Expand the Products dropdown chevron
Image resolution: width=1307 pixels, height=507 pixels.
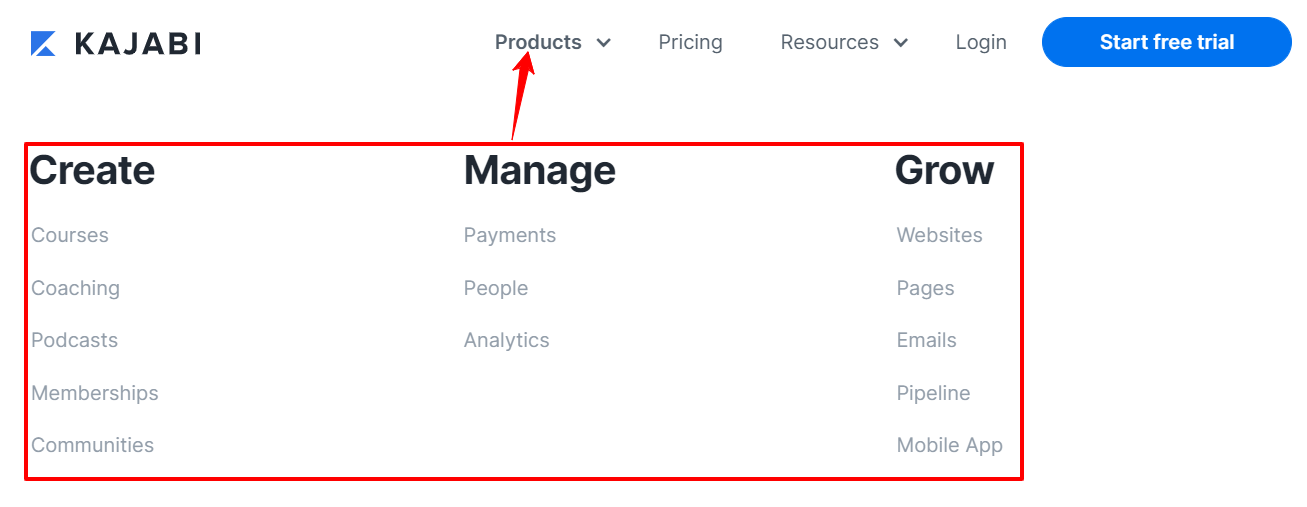(603, 43)
